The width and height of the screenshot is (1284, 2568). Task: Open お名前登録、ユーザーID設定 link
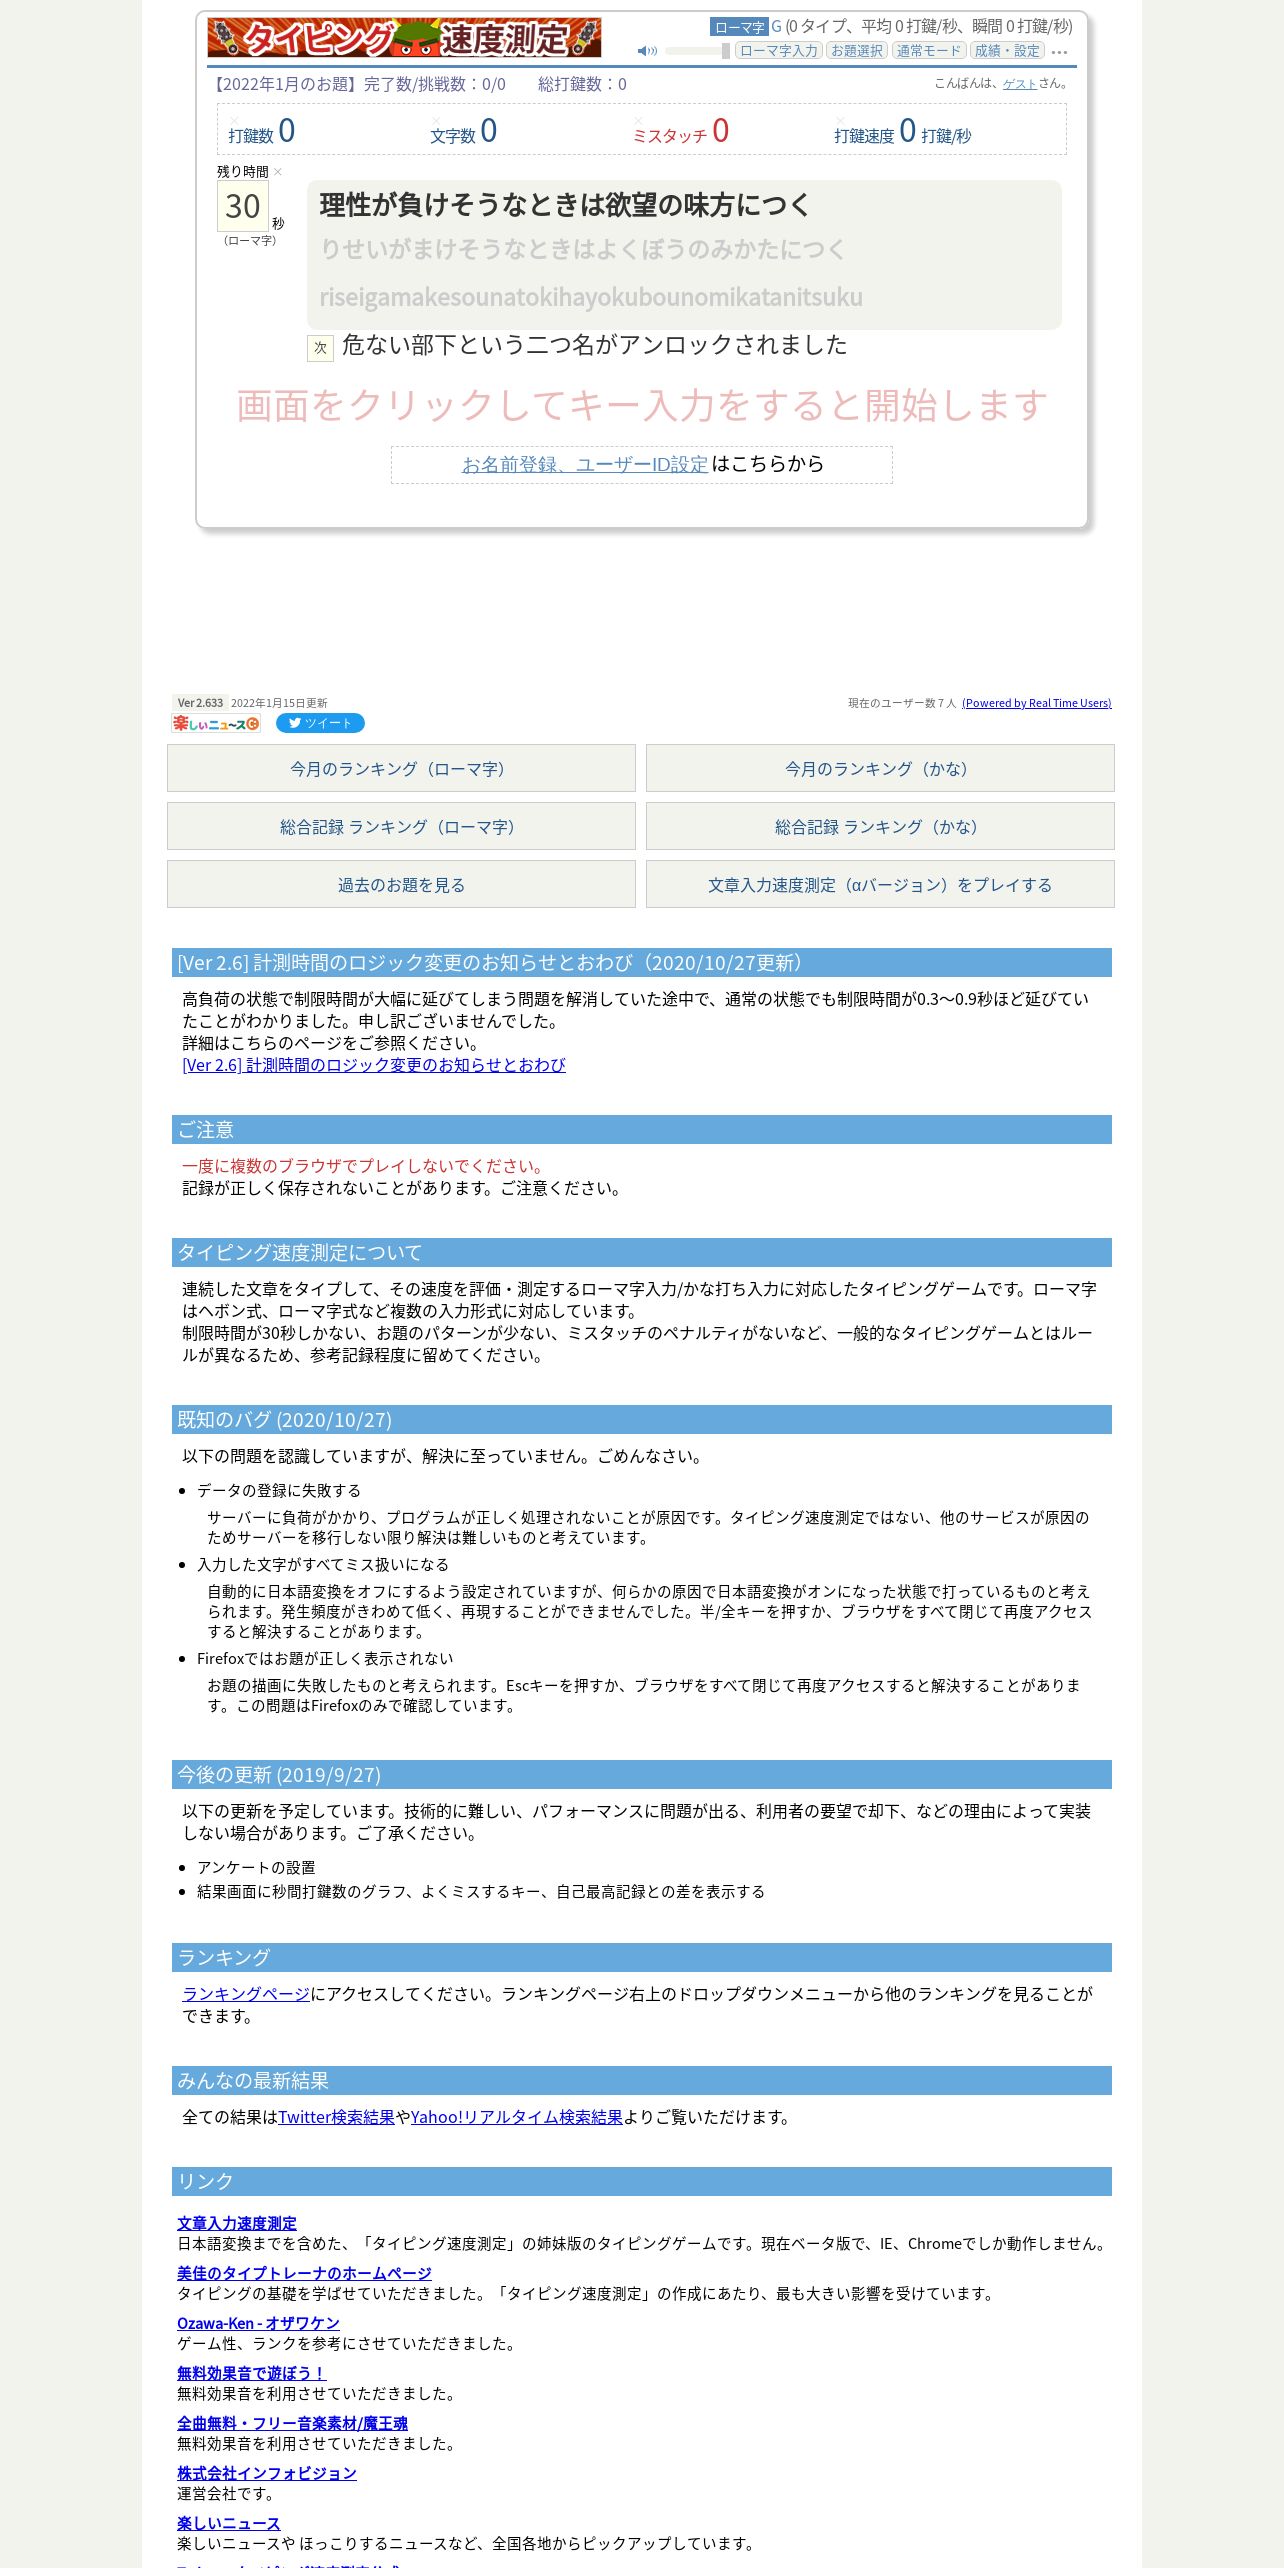584,464
